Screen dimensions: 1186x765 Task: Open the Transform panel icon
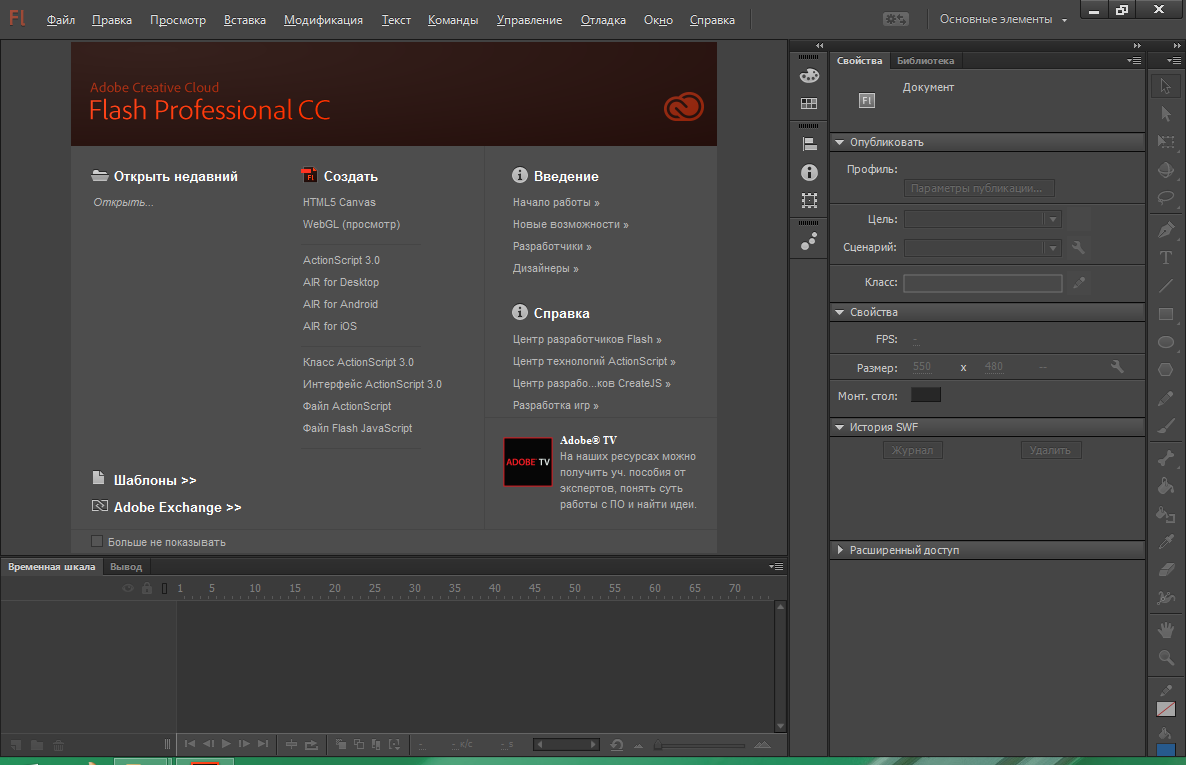point(809,201)
